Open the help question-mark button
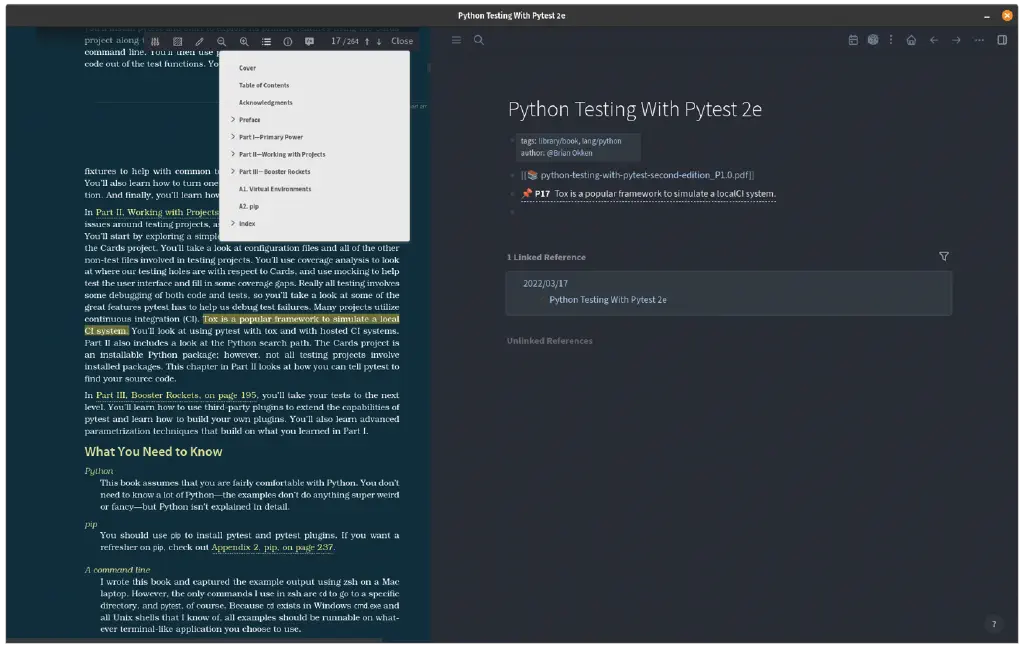This screenshot has width=1024, height=649. pos(994,624)
